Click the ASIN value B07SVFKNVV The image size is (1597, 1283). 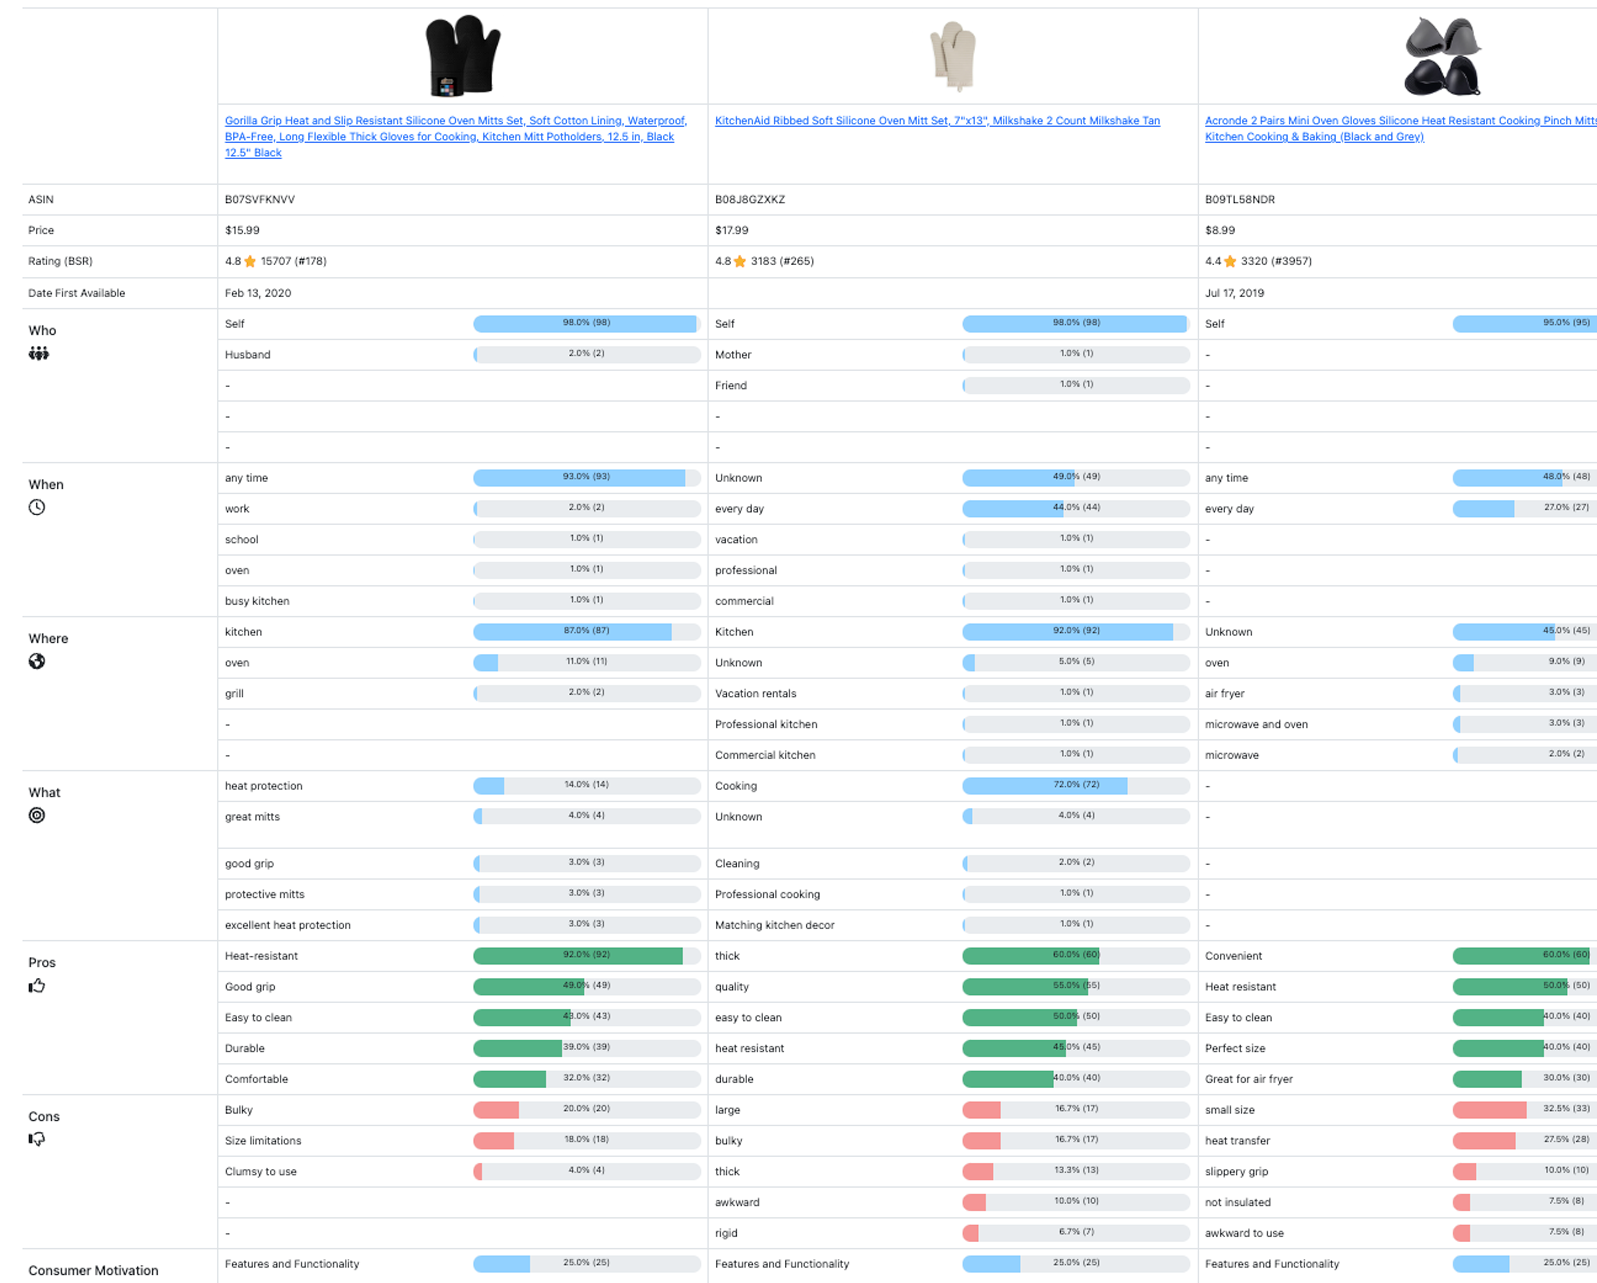pos(260,200)
